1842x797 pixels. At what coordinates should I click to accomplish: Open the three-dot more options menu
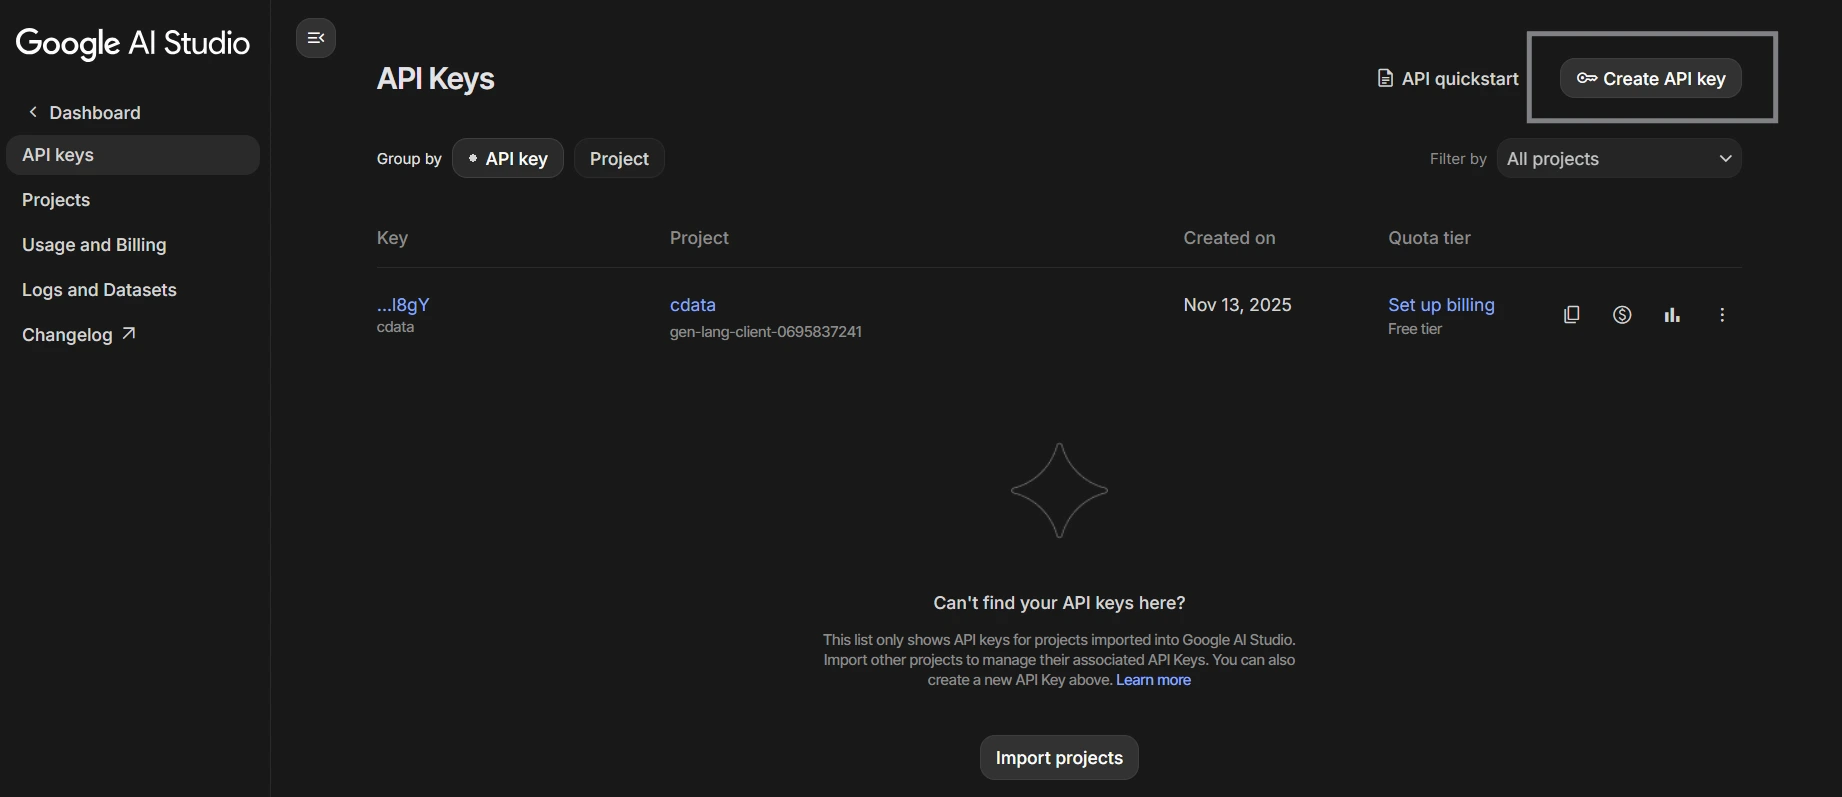click(1722, 315)
